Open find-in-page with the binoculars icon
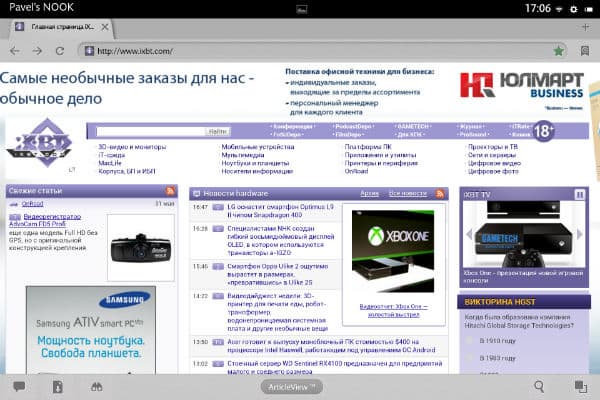600x400 pixels. [97, 387]
